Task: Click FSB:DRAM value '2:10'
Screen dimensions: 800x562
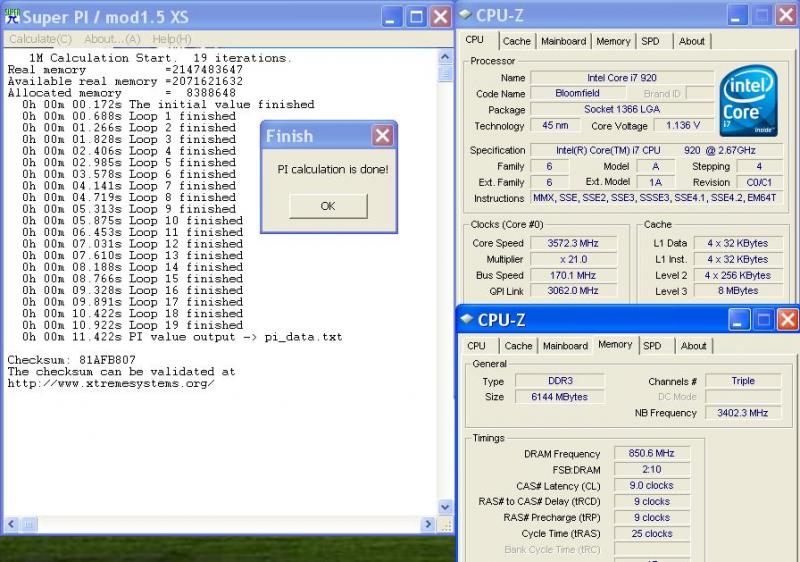Action: 652,469
